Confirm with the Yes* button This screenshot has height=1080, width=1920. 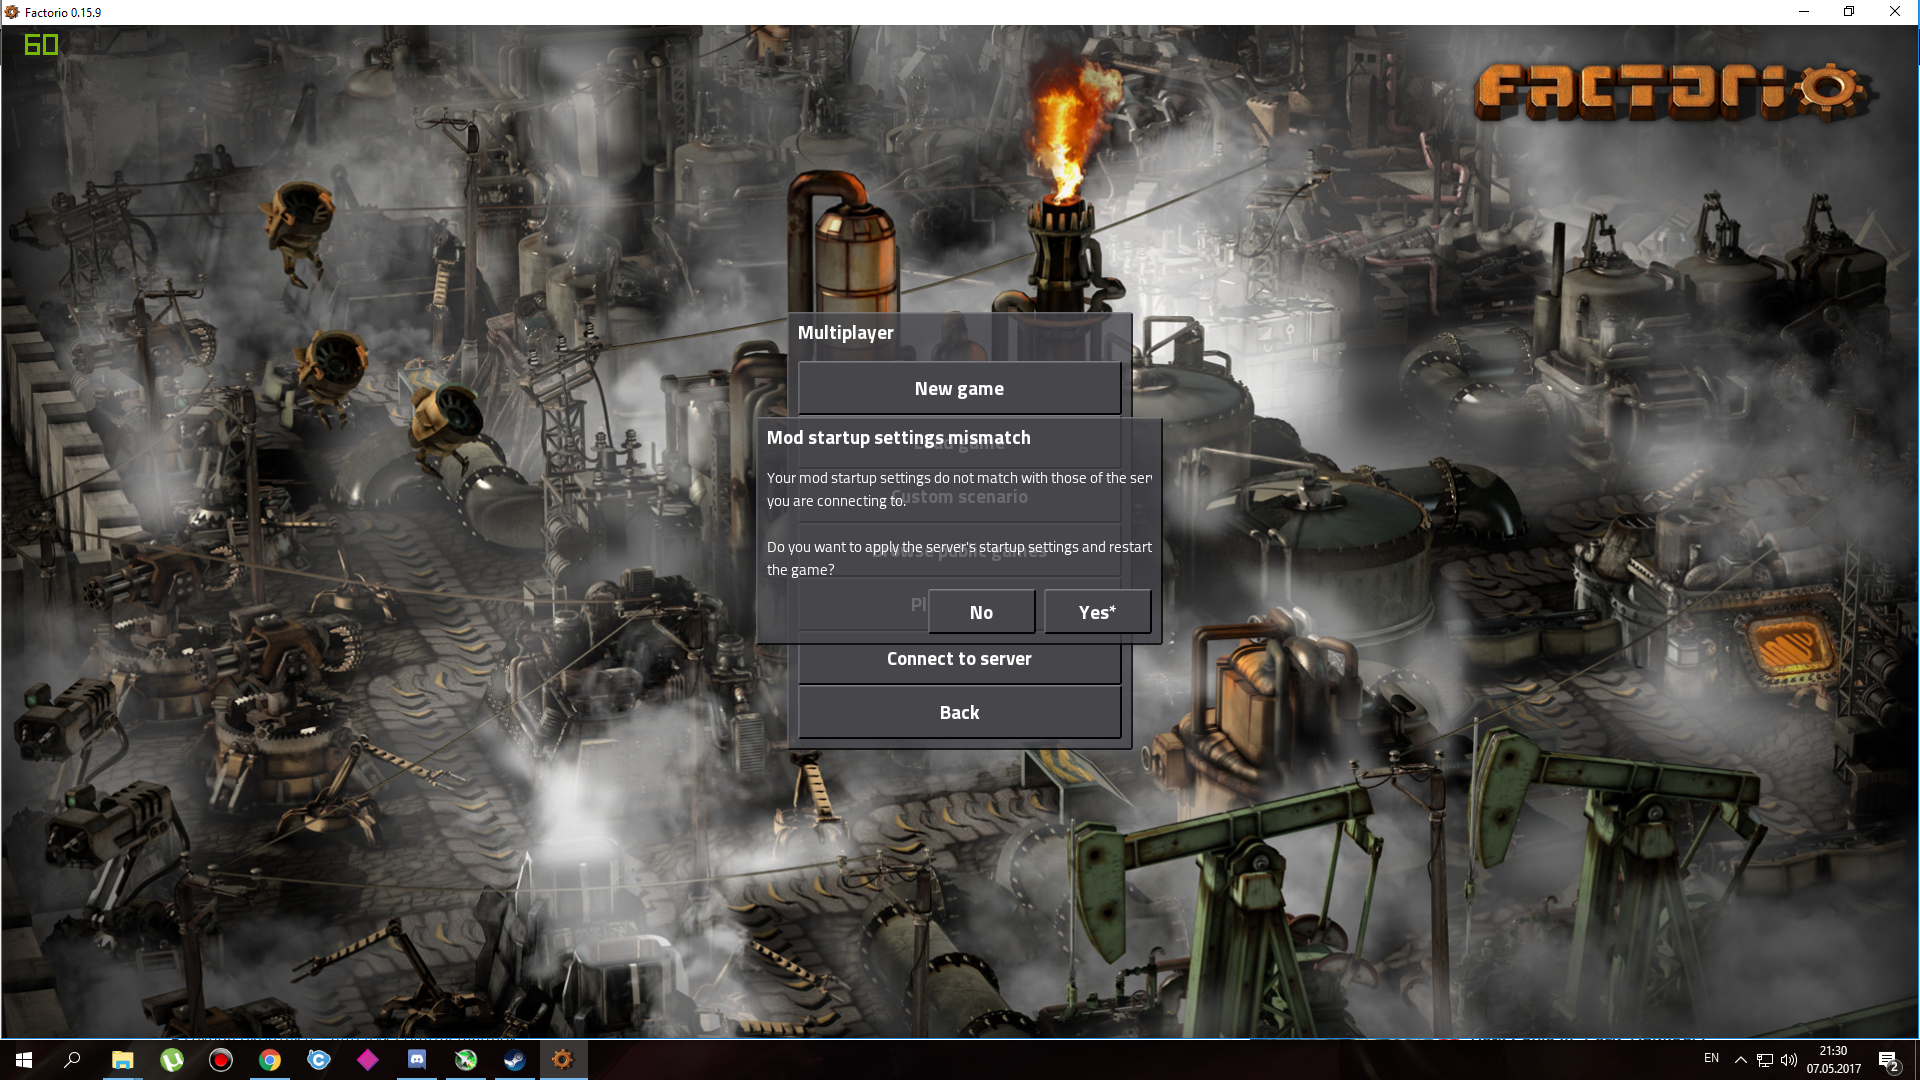(x=1097, y=612)
